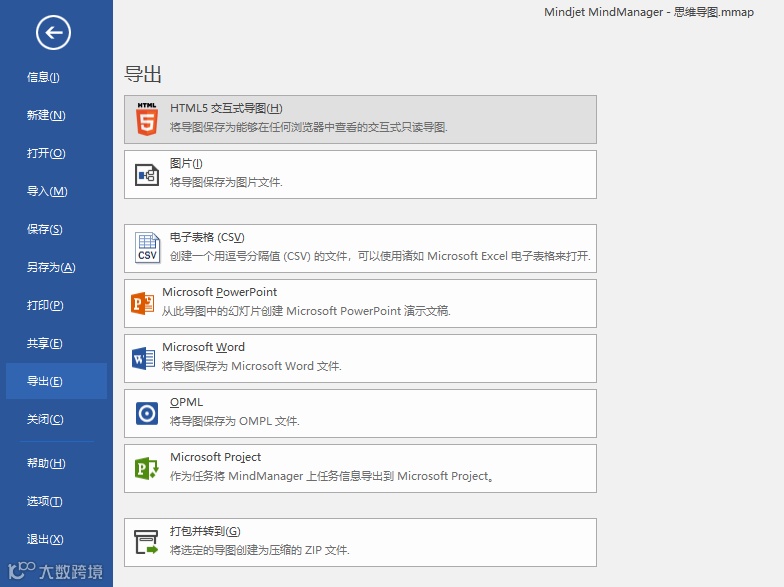Select 新建(N) in the sidebar
Viewport: 784px width, 587px height.
[x=46, y=115]
